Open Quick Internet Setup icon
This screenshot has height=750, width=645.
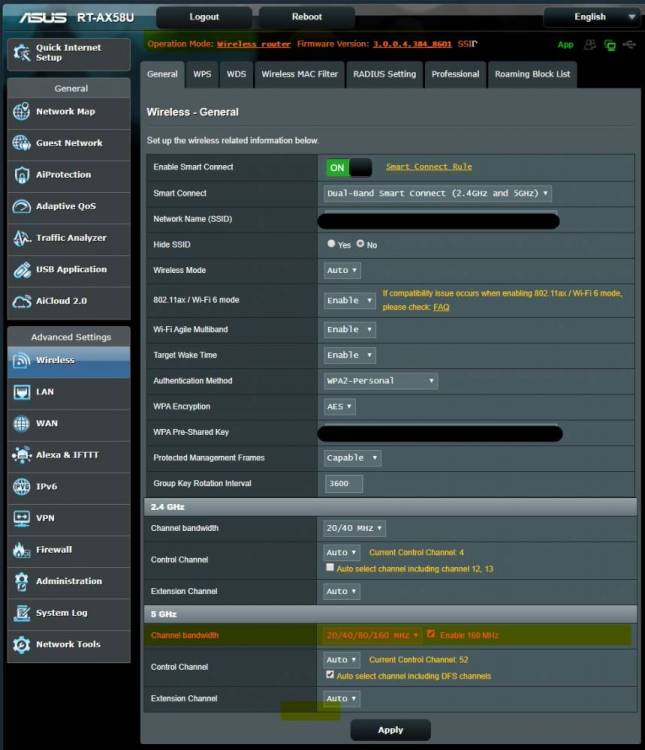(22, 53)
